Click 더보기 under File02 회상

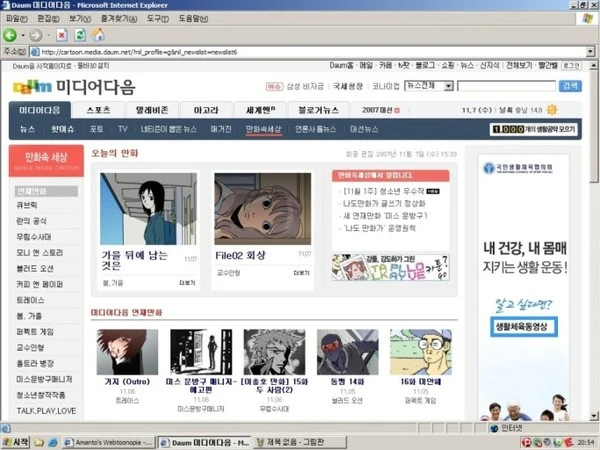coord(301,273)
